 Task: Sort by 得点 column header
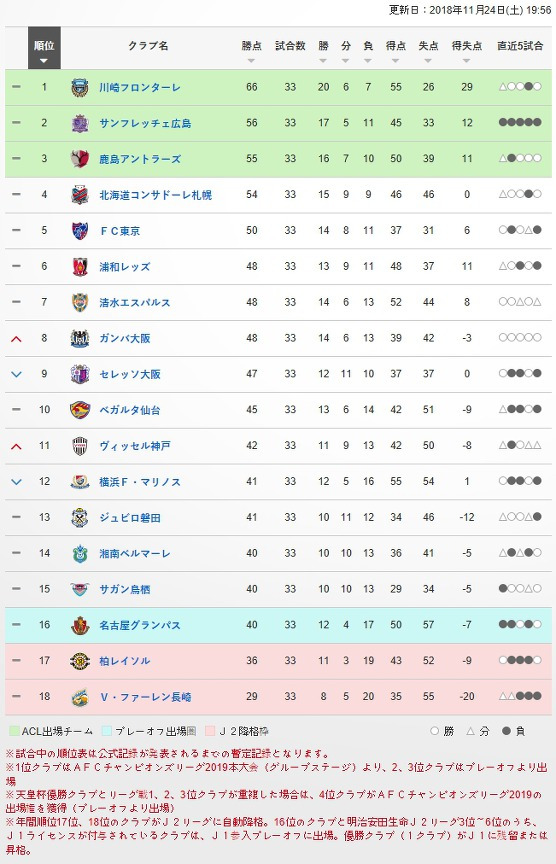click(396, 46)
